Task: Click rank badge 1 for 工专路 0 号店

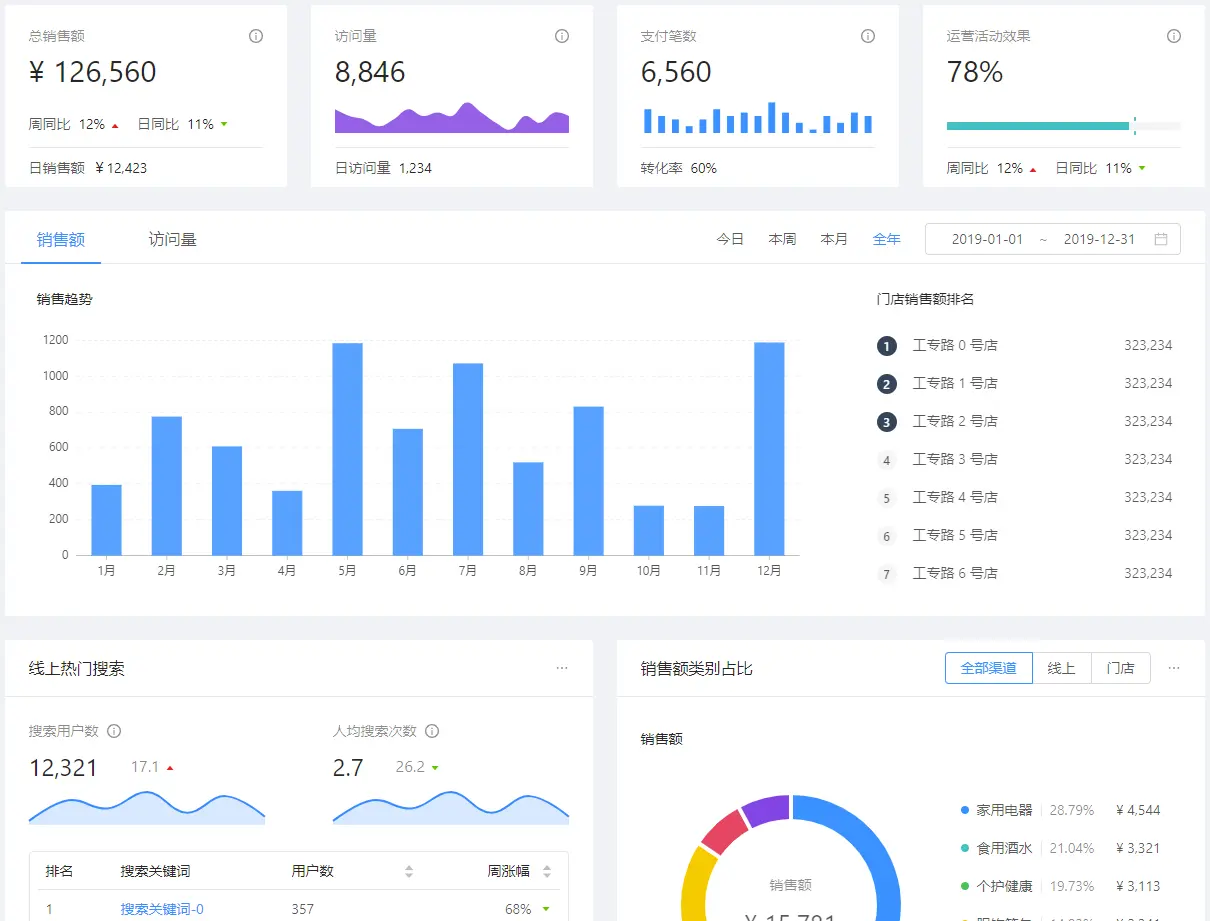Action: (886, 346)
